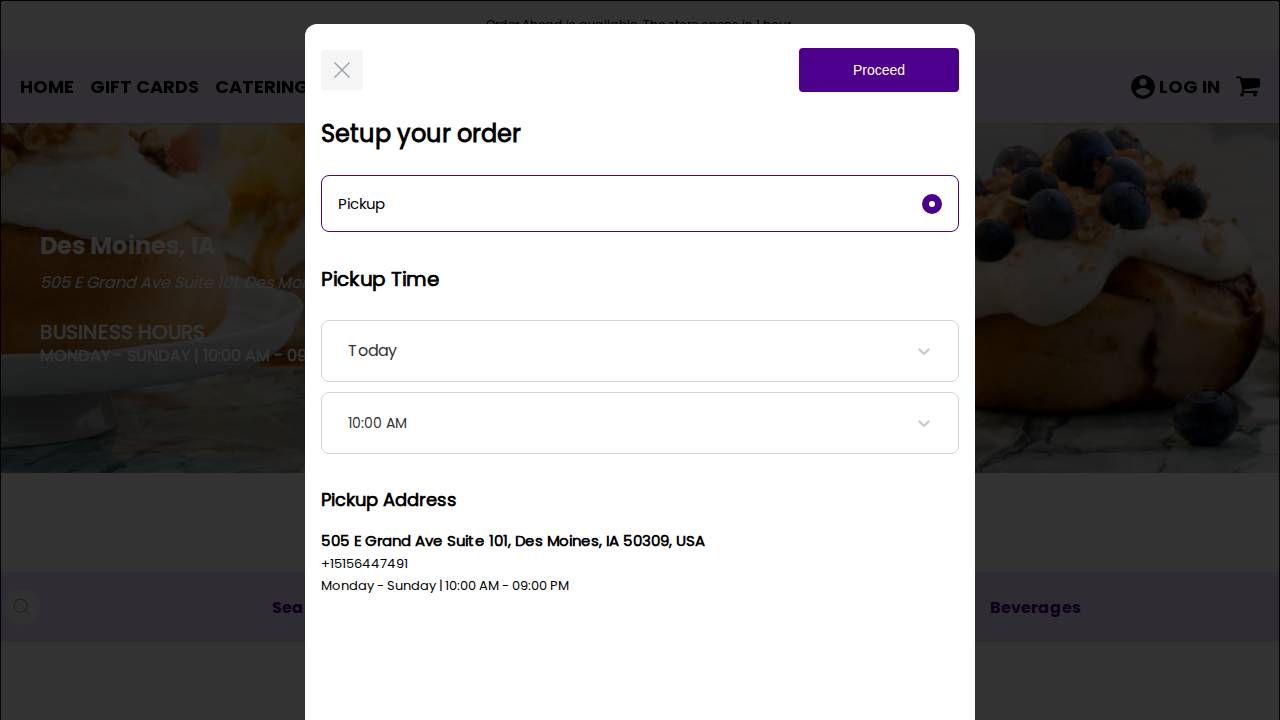The height and width of the screenshot is (720, 1280).
Task: Click the user account icon
Action: pos(1142,87)
